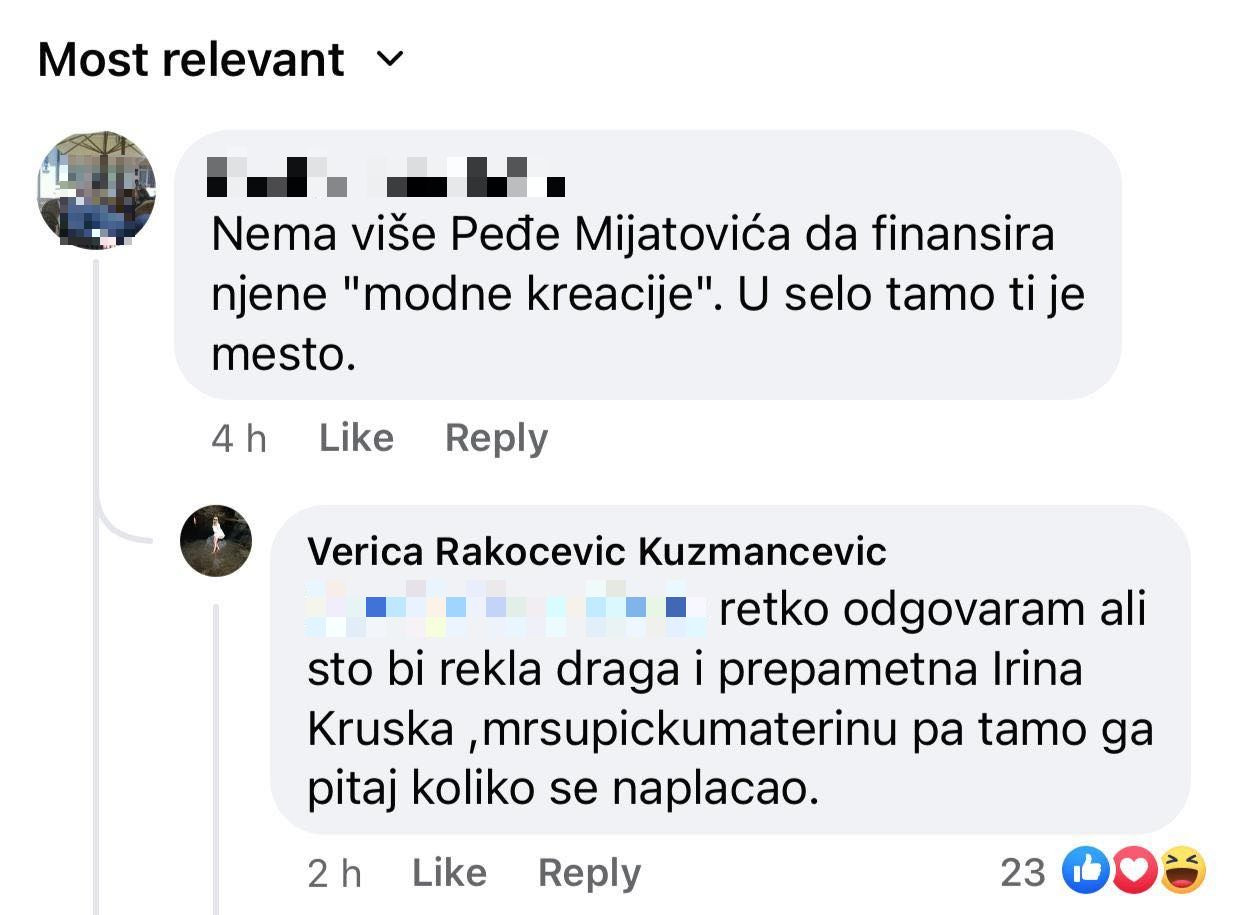Click the 2 h timestamp on Verica's reply
This screenshot has width=1242, height=915.
[x=334, y=873]
